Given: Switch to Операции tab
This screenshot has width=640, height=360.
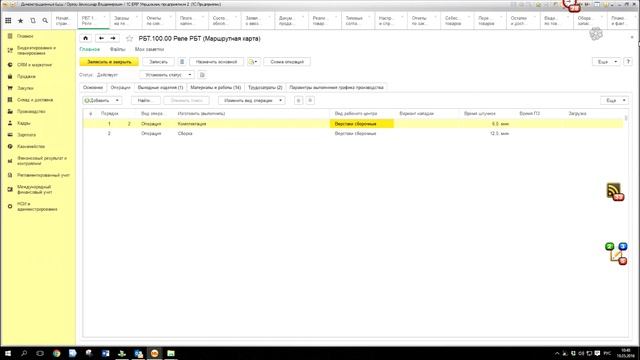Looking at the screenshot, I should [x=120, y=87].
